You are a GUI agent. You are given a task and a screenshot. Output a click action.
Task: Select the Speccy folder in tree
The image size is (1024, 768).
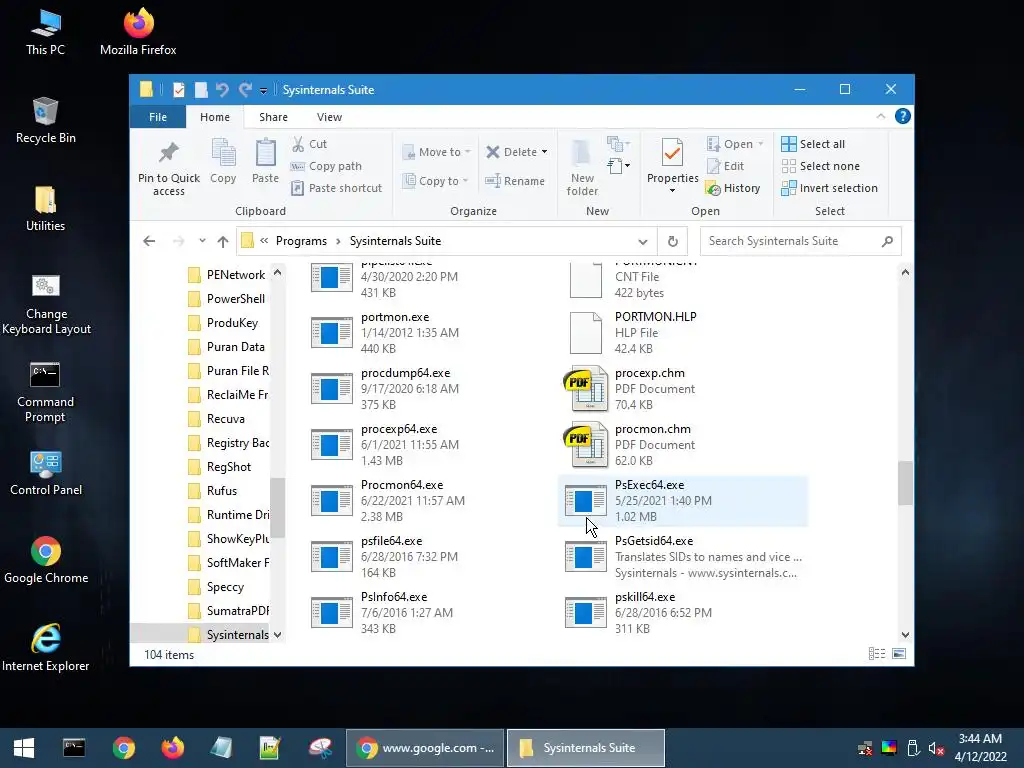pyautogui.click(x=225, y=586)
